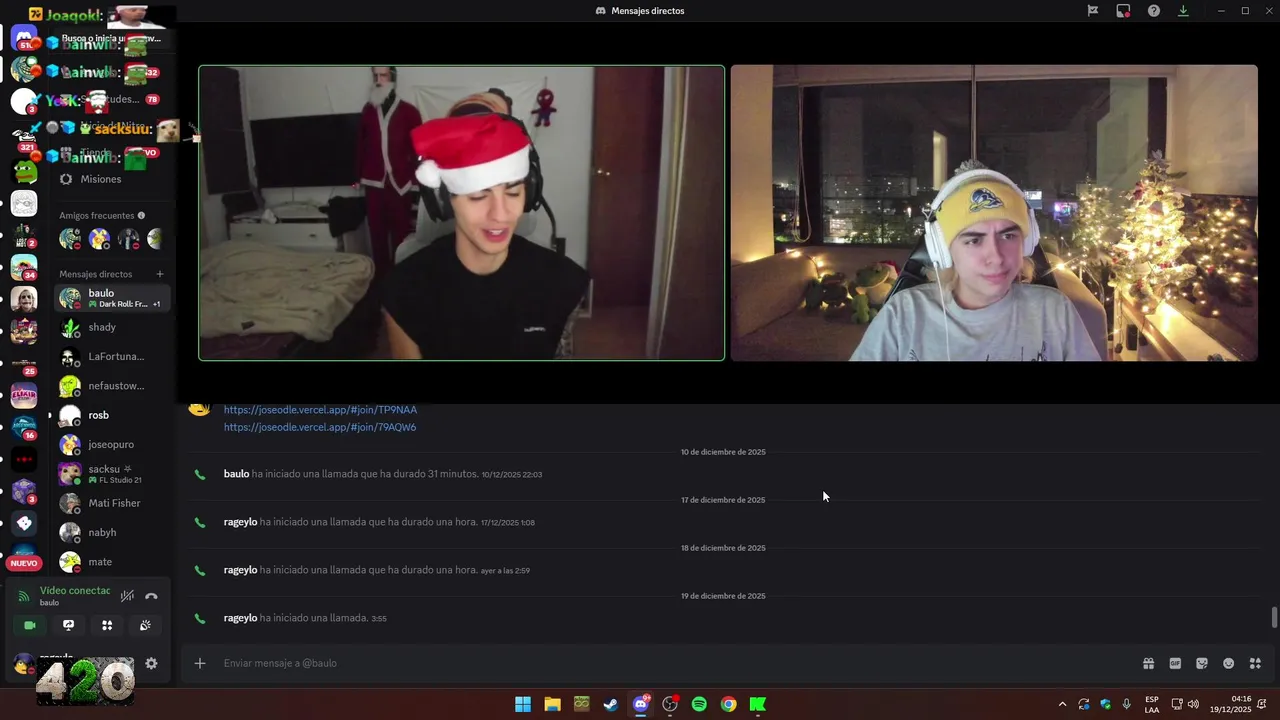Open LaFortuna conversation
Screen dimensions: 1280x720
112,356
